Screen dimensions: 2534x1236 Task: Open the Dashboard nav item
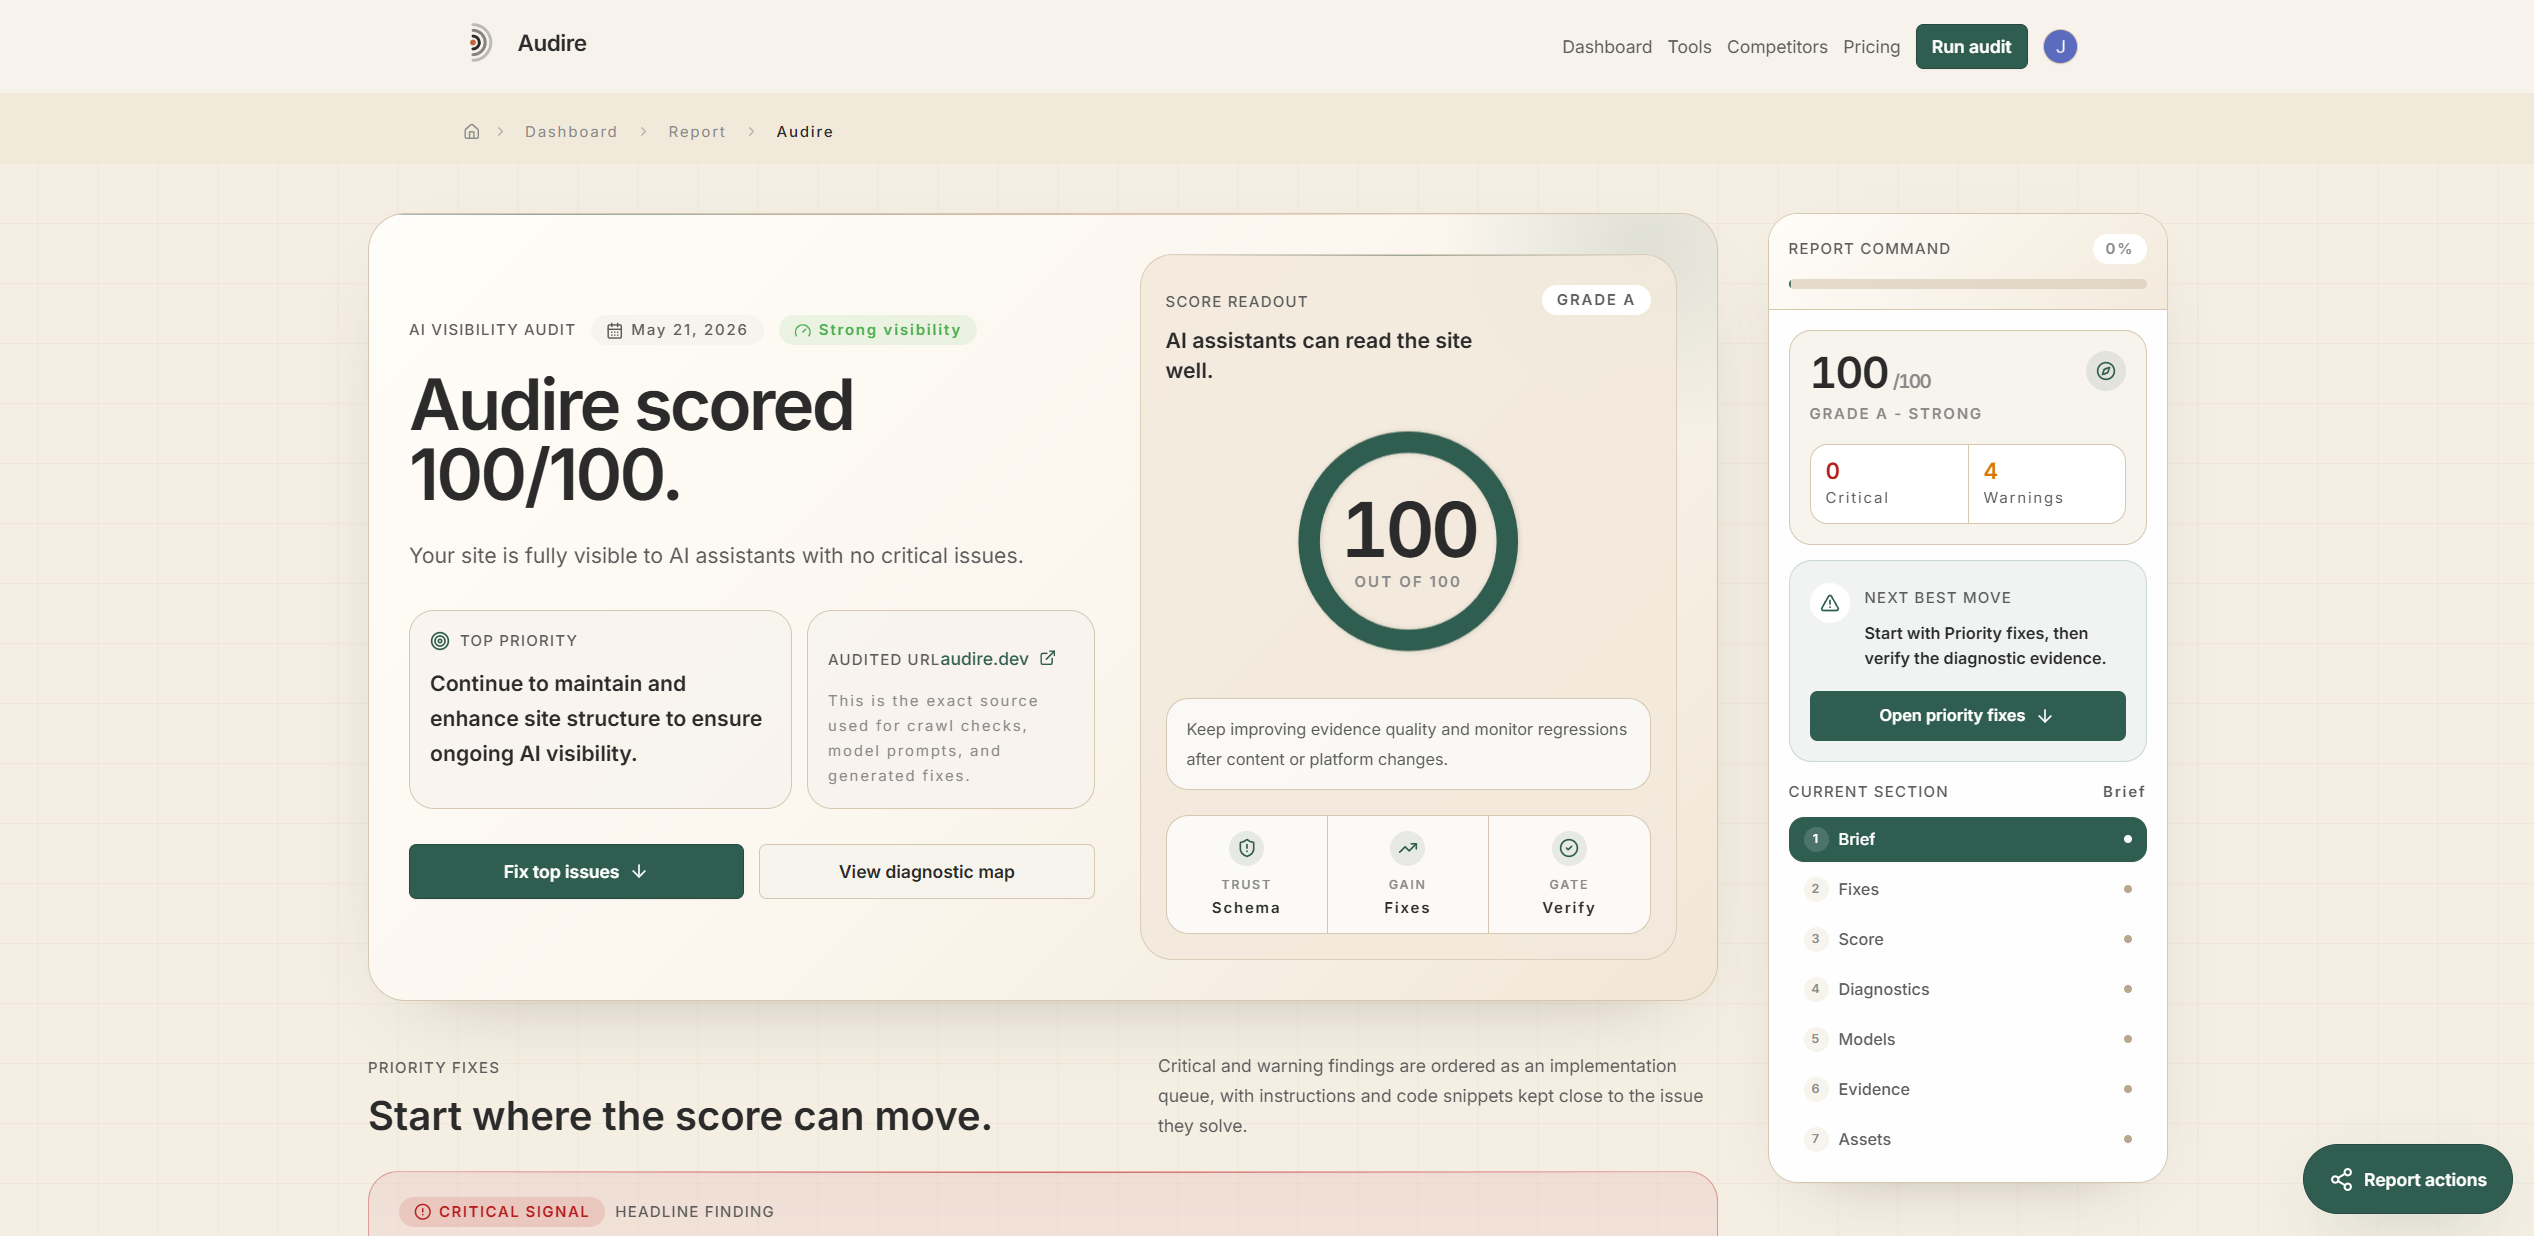point(1607,47)
